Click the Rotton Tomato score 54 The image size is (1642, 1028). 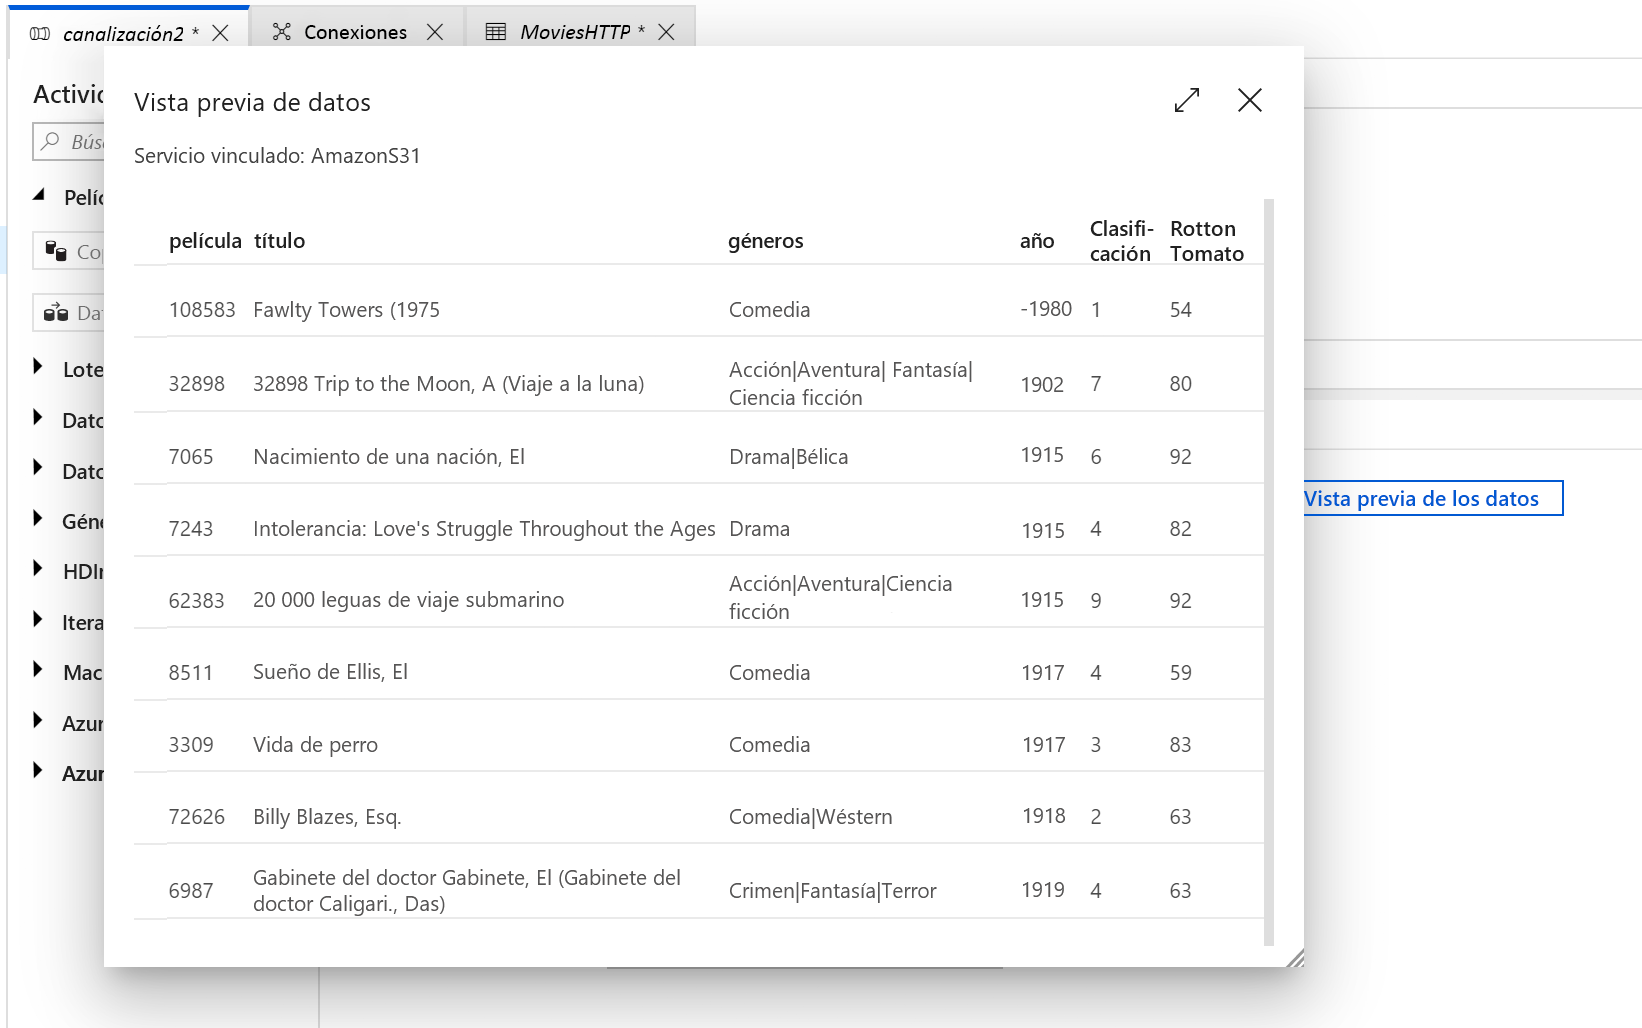coord(1181,310)
